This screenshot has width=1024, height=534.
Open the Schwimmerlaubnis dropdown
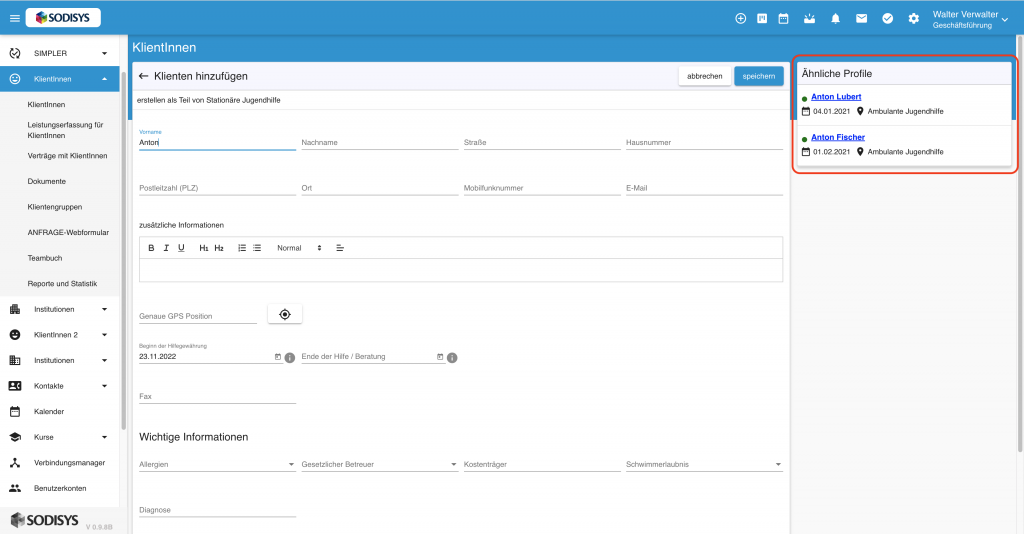[x=704, y=464]
